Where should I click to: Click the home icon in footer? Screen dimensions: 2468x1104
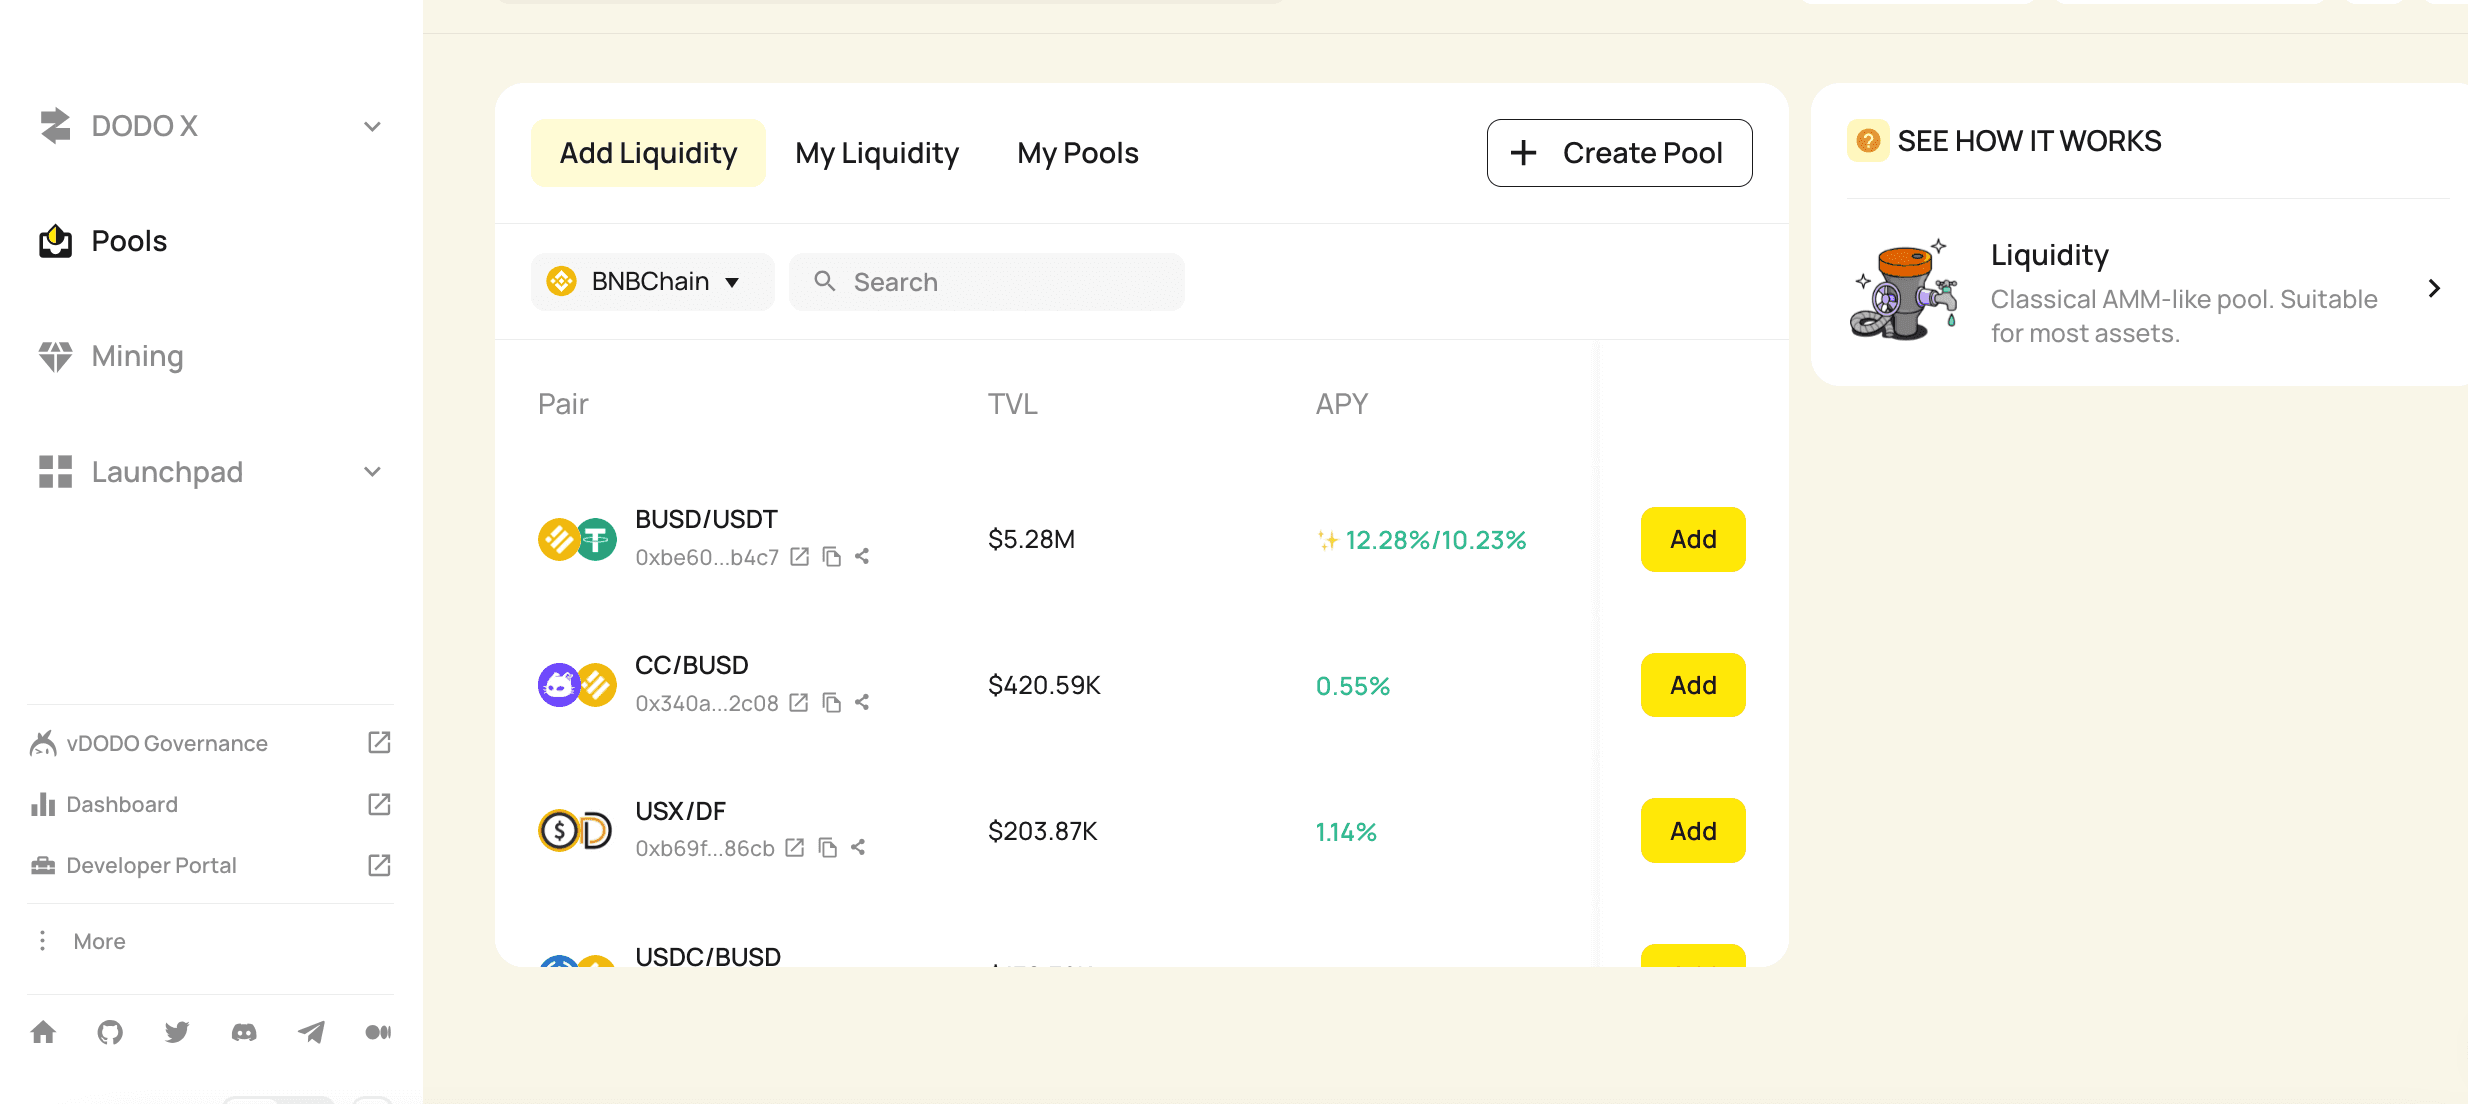[43, 1032]
